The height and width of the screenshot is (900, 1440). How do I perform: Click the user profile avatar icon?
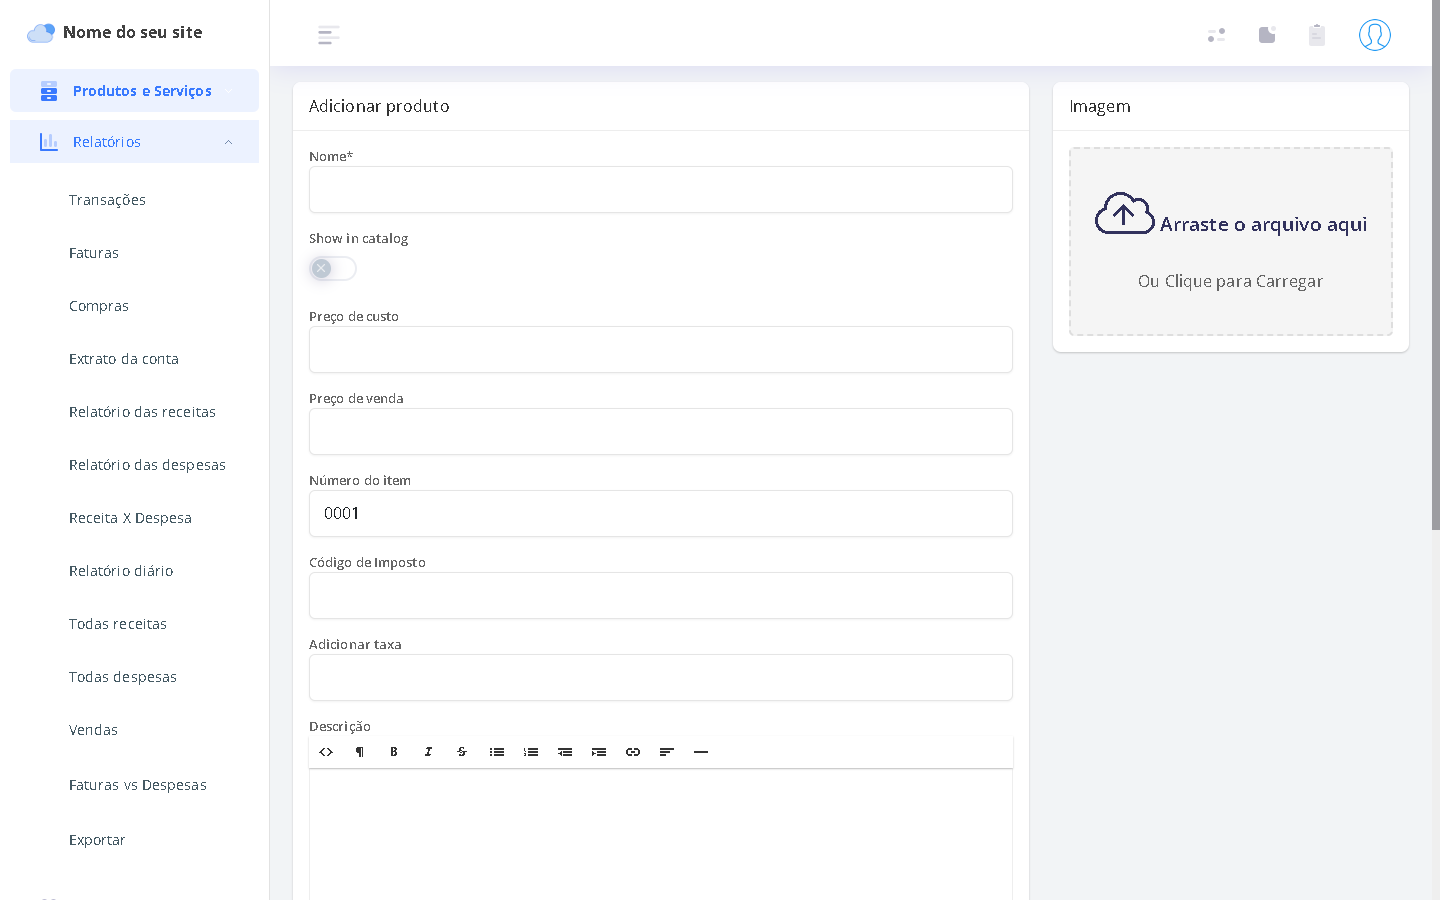pos(1374,35)
